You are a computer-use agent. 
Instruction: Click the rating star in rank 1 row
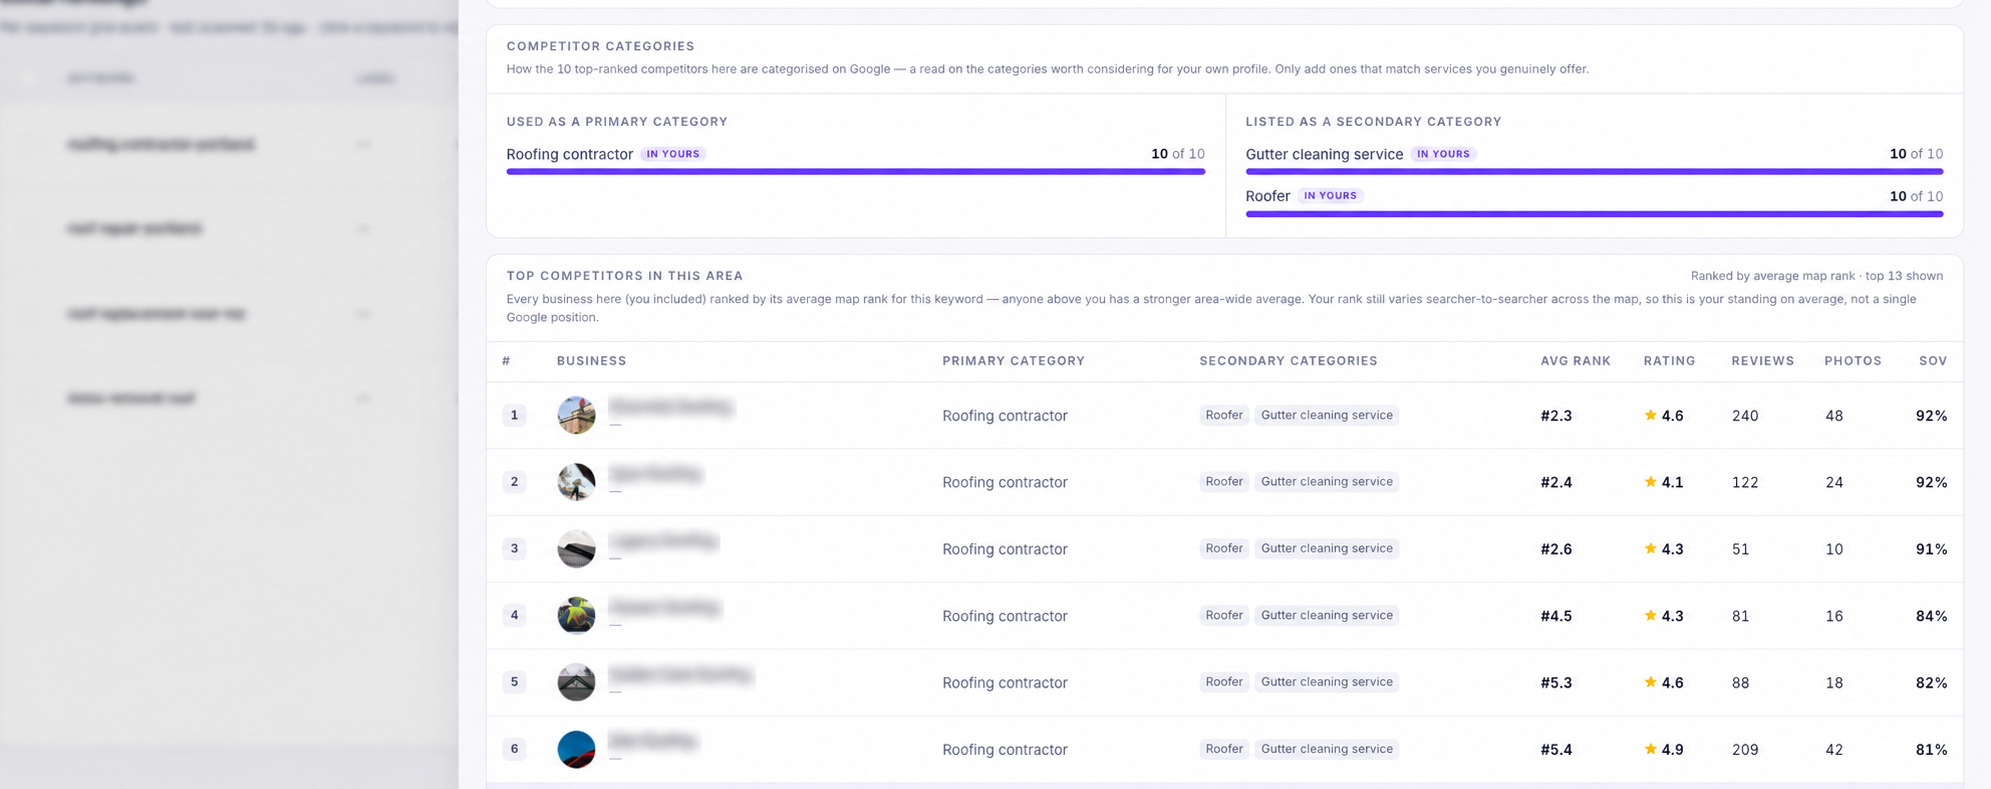coord(1650,415)
